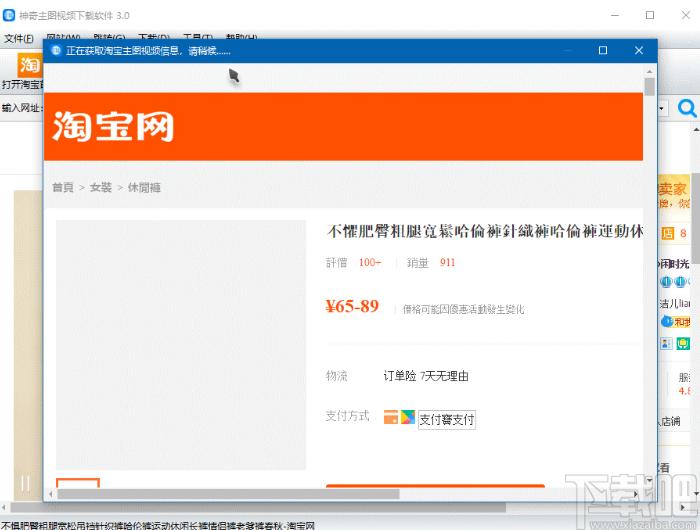Click the main window horizontal scrollbar left arrow

(x=4, y=507)
